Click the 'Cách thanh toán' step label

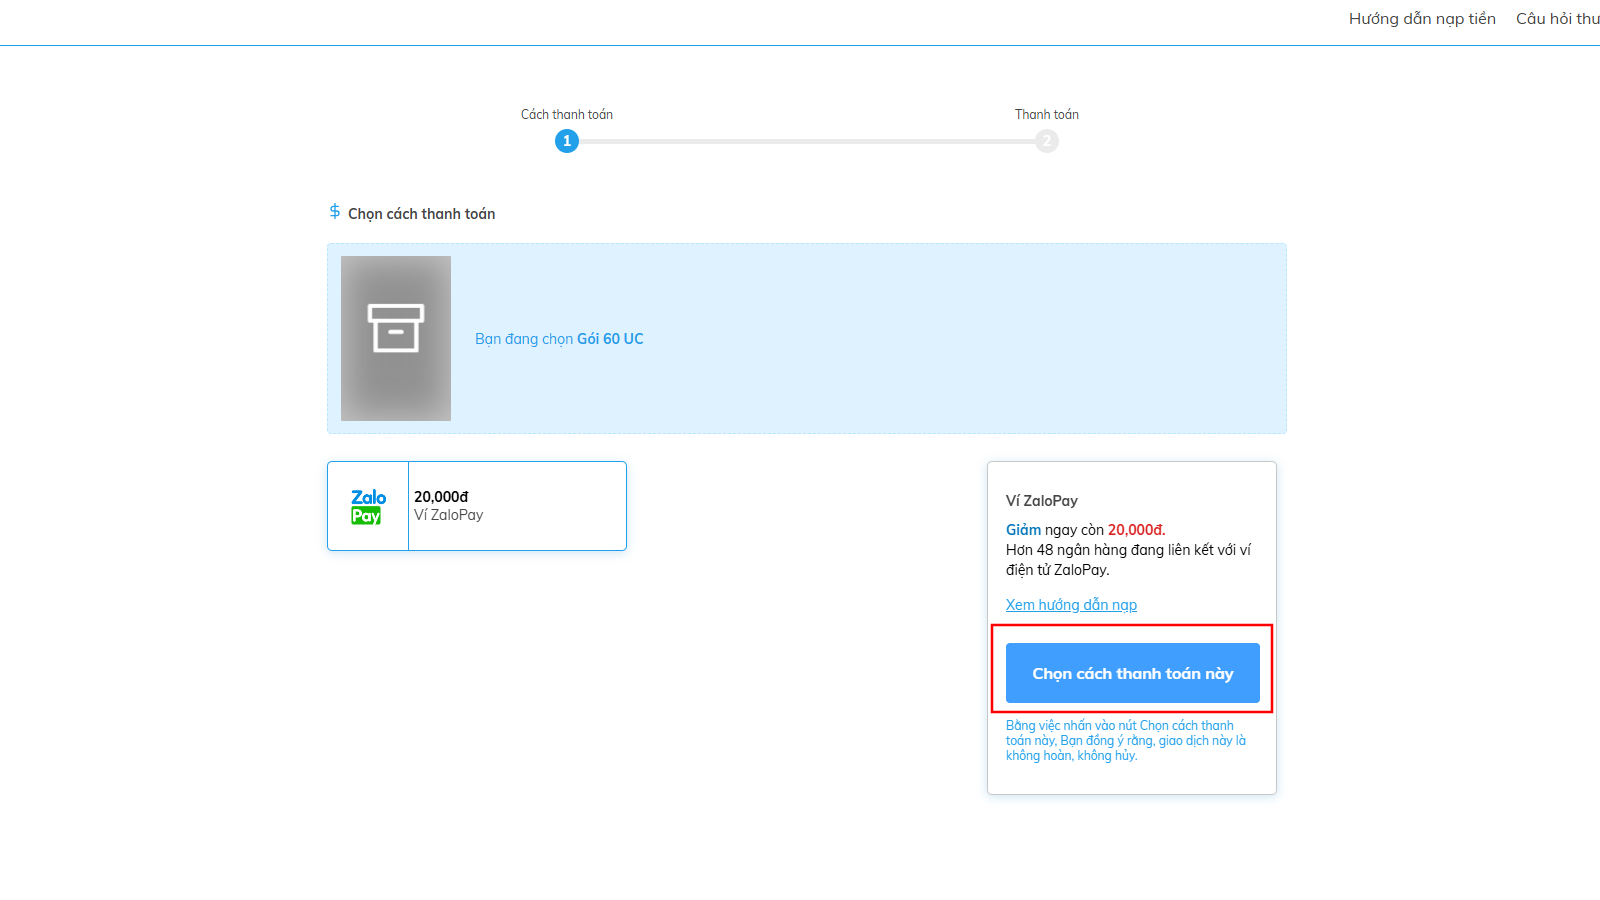click(x=567, y=115)
